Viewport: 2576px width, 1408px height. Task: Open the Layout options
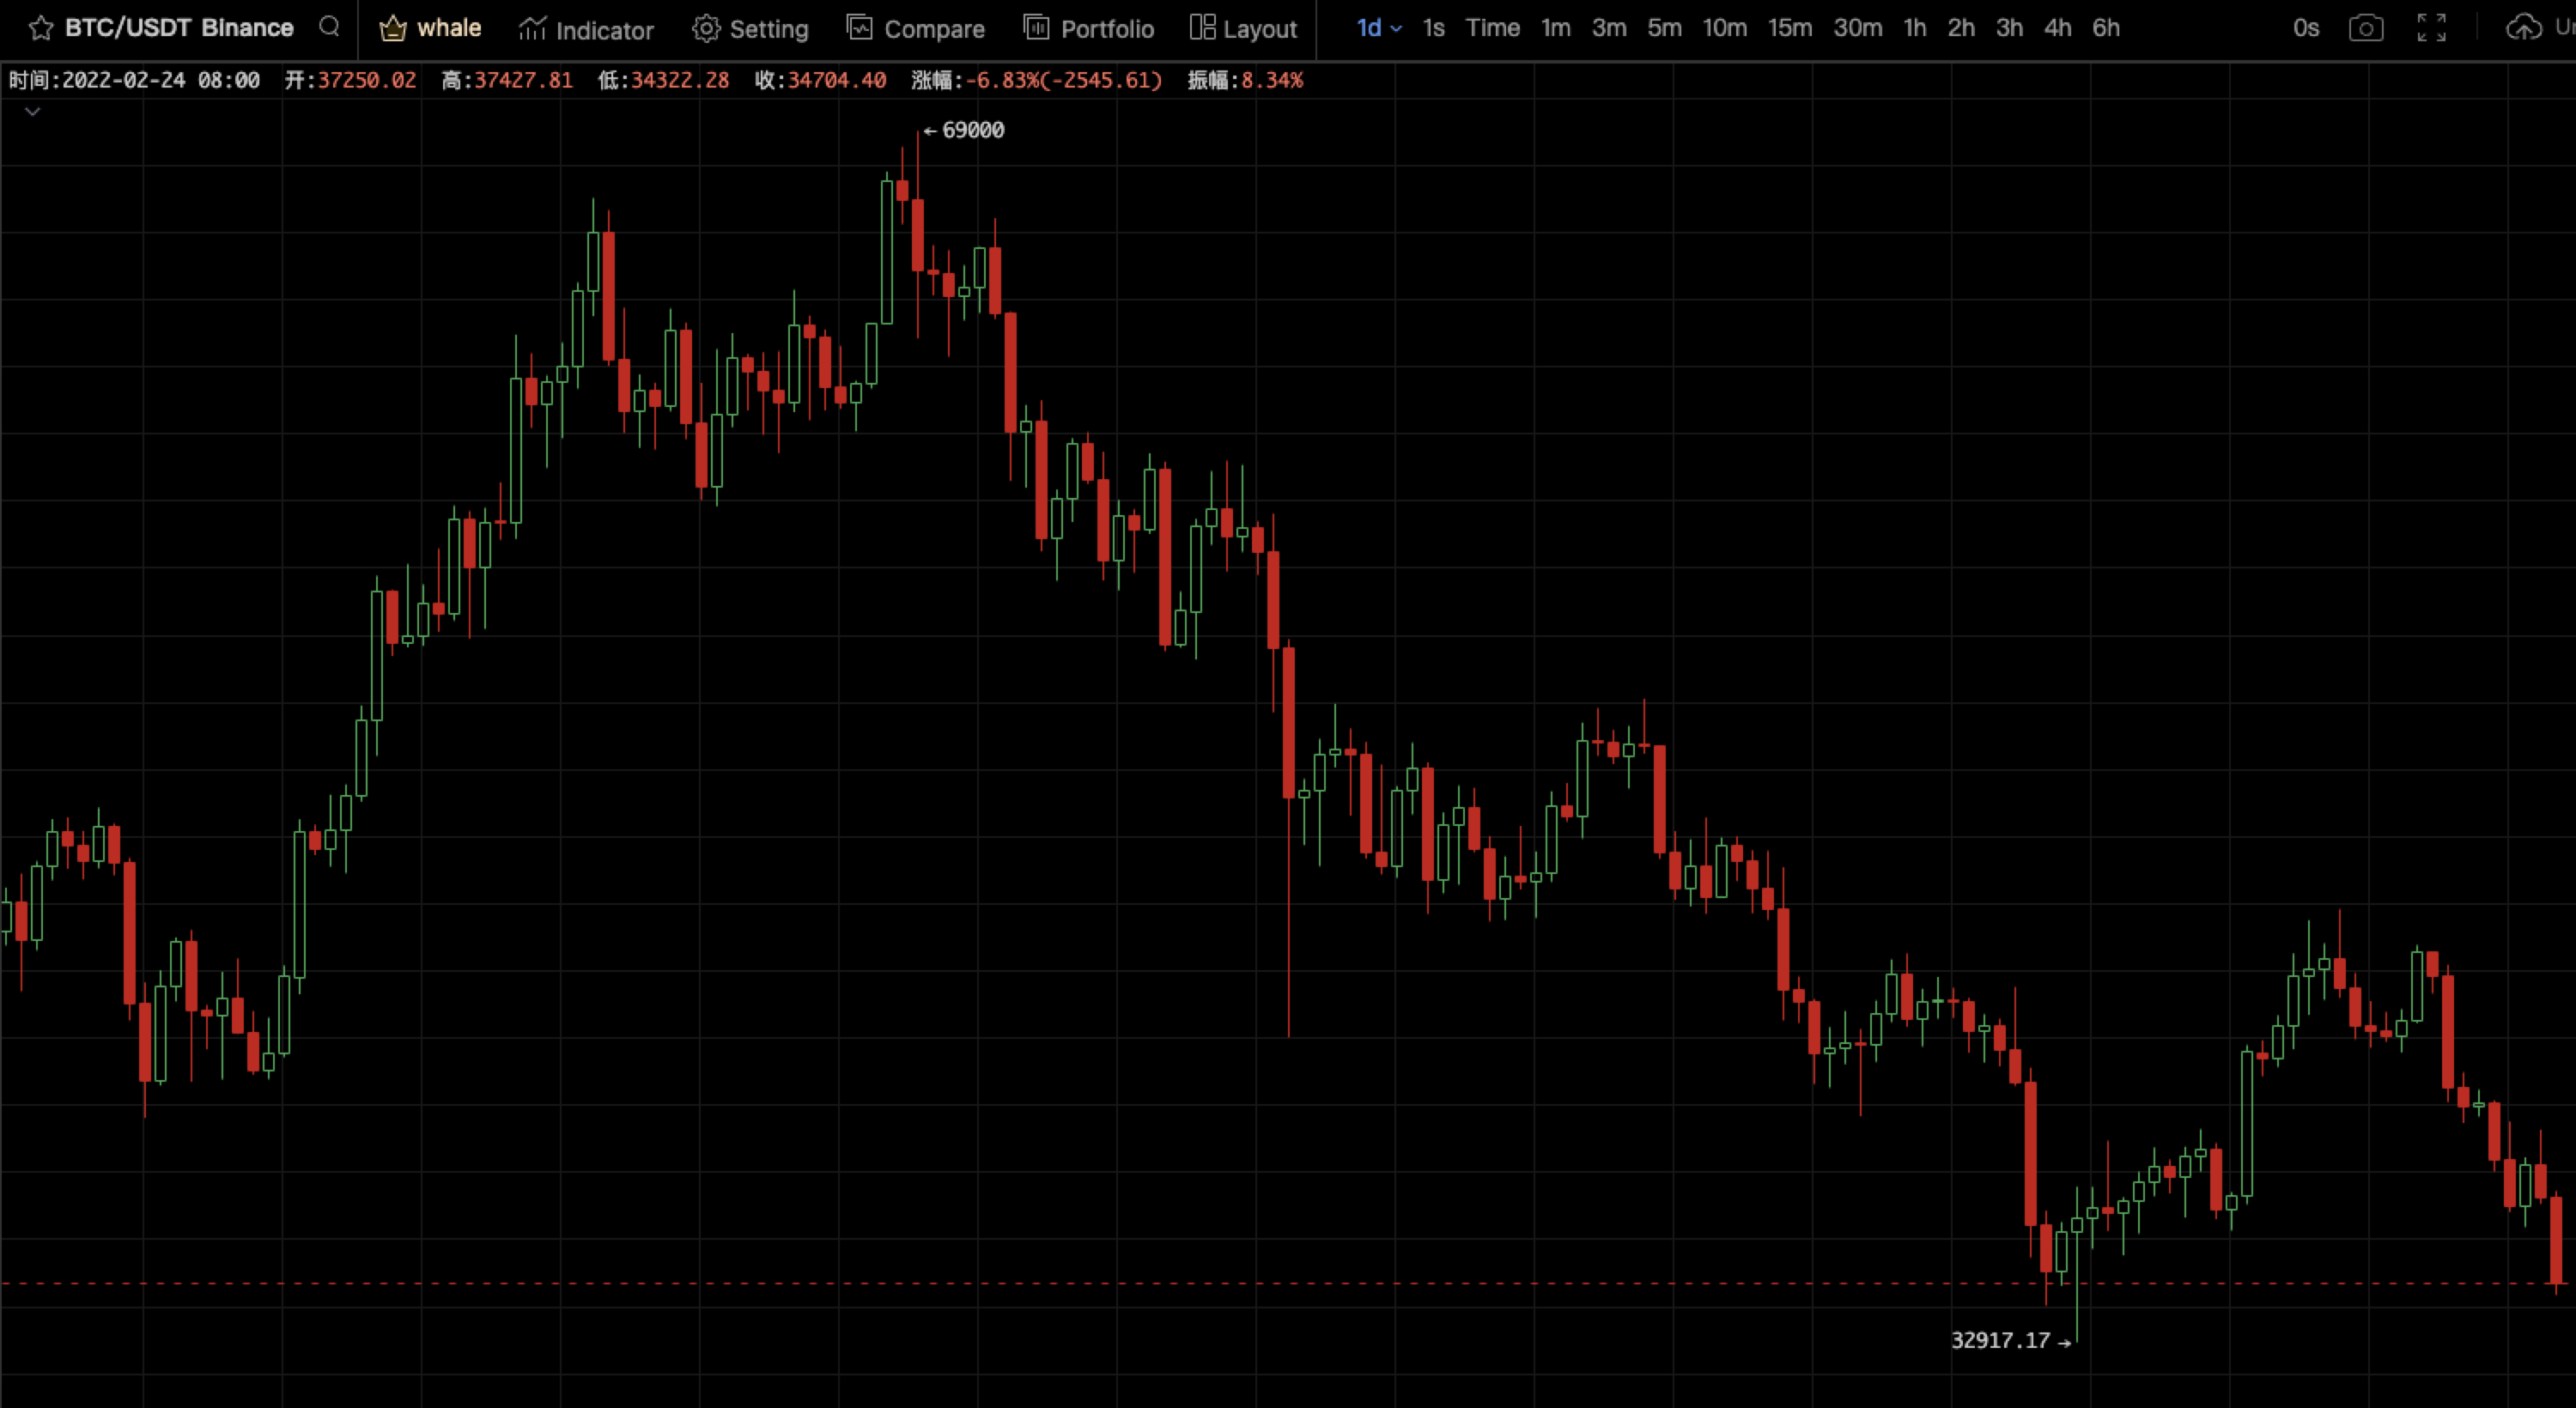pos(1243,29)
